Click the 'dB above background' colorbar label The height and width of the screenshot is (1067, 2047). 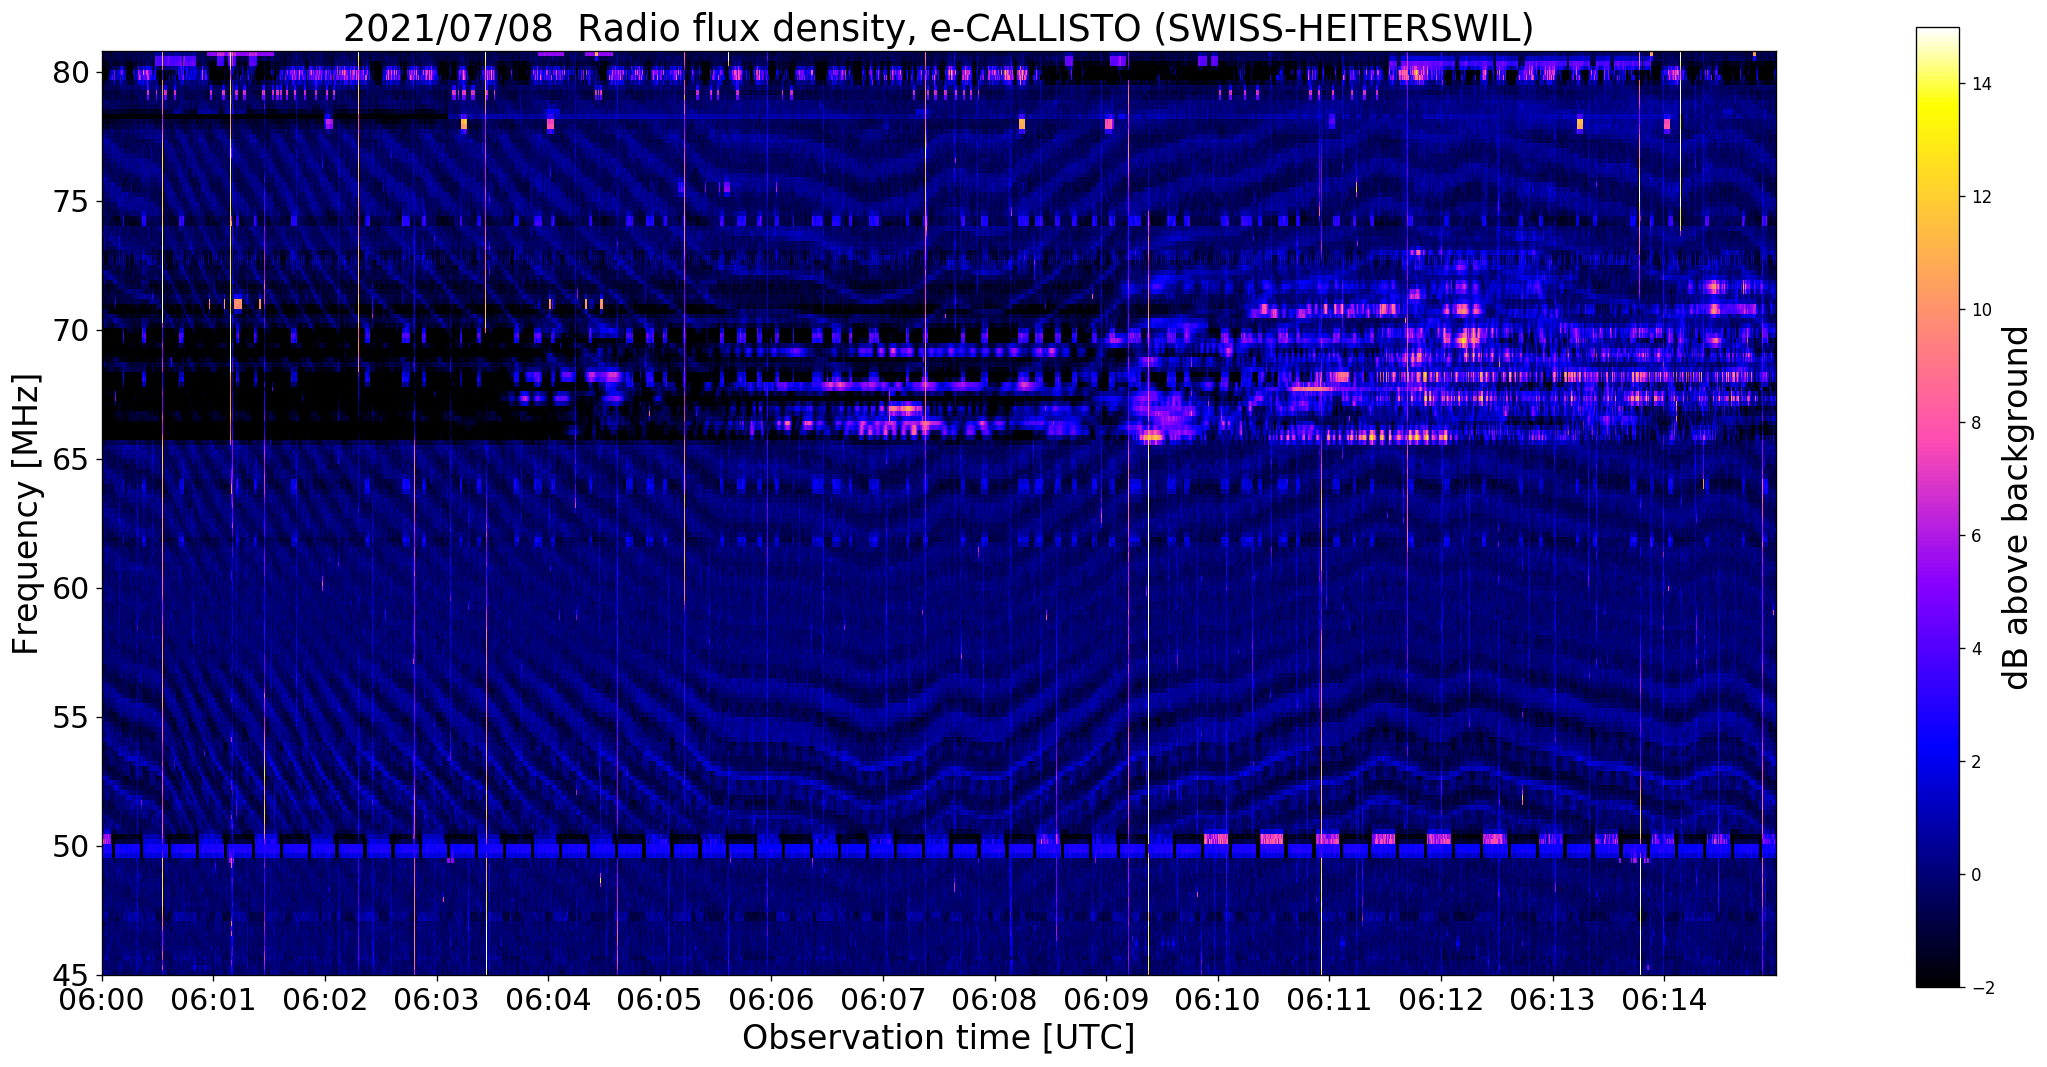2016,508
